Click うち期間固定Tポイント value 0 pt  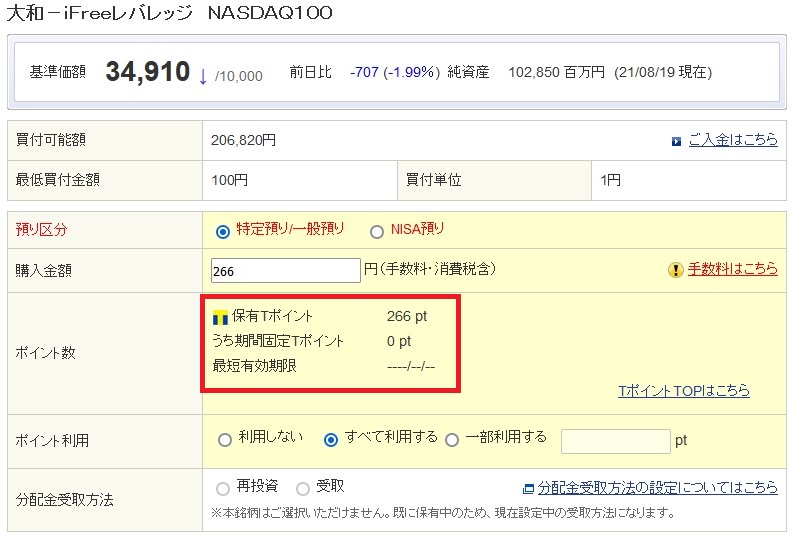(399, 341)
